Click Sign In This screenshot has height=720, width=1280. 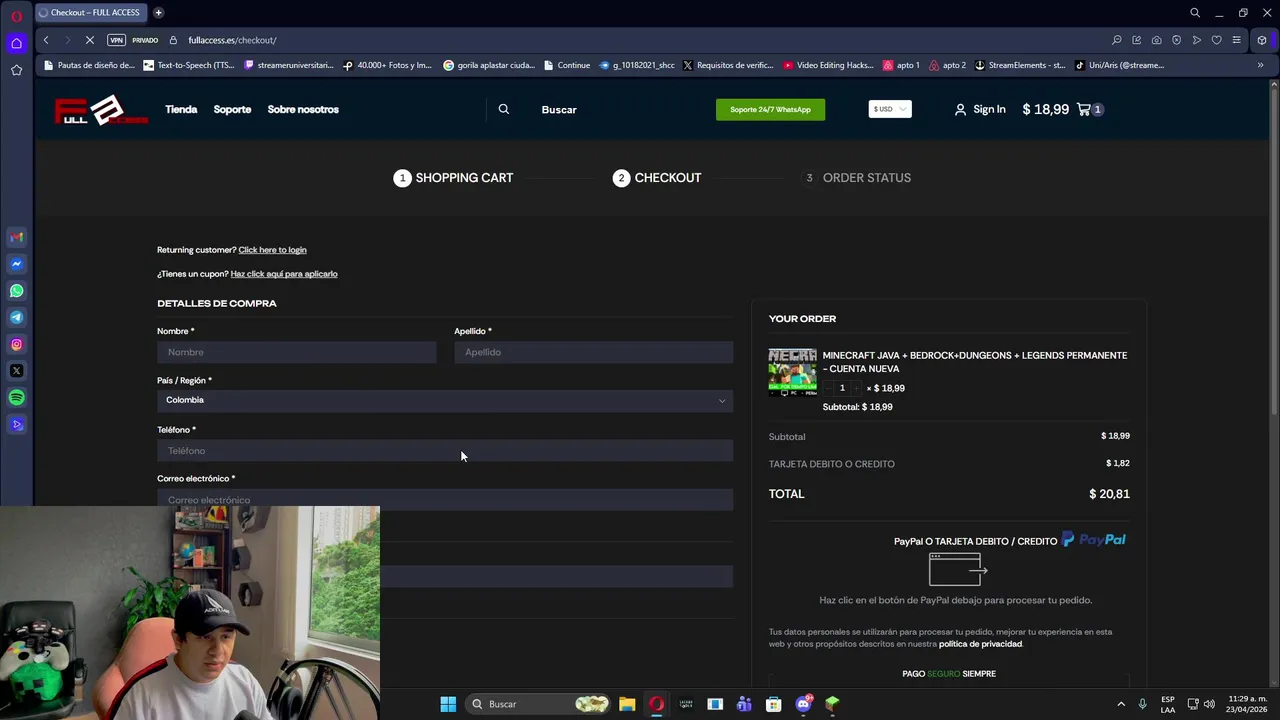980,109
